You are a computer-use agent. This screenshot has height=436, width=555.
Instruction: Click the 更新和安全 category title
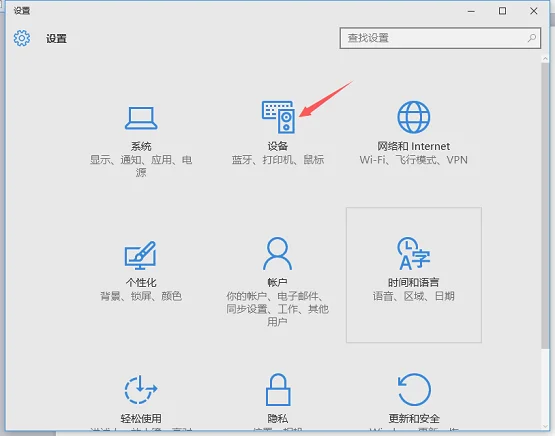414,419
